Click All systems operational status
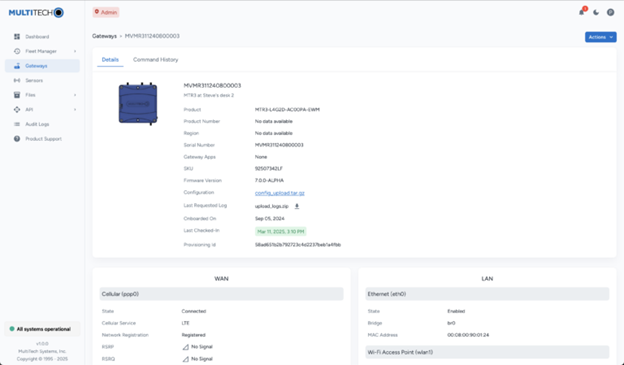Viewport: 624px width, 365px height. click(43, 329)
